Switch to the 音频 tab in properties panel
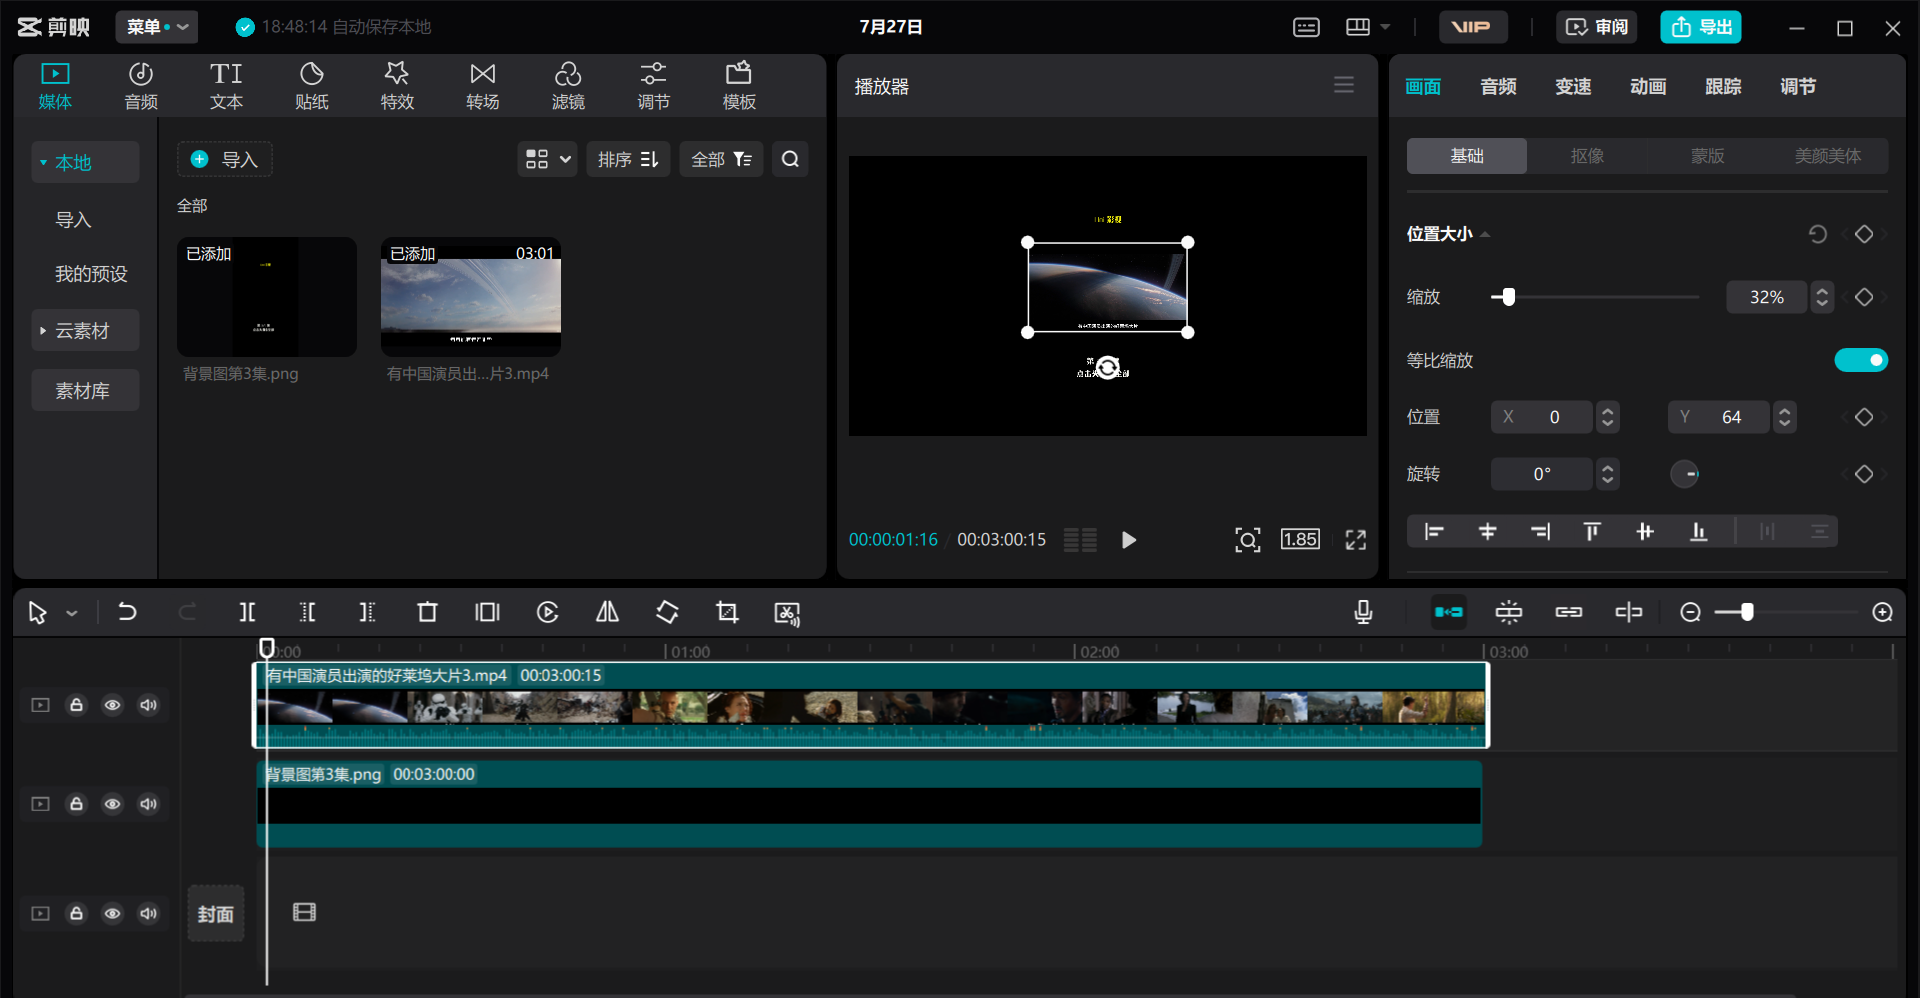Viewport: 1920px width, 998px height. point(1498,87)
